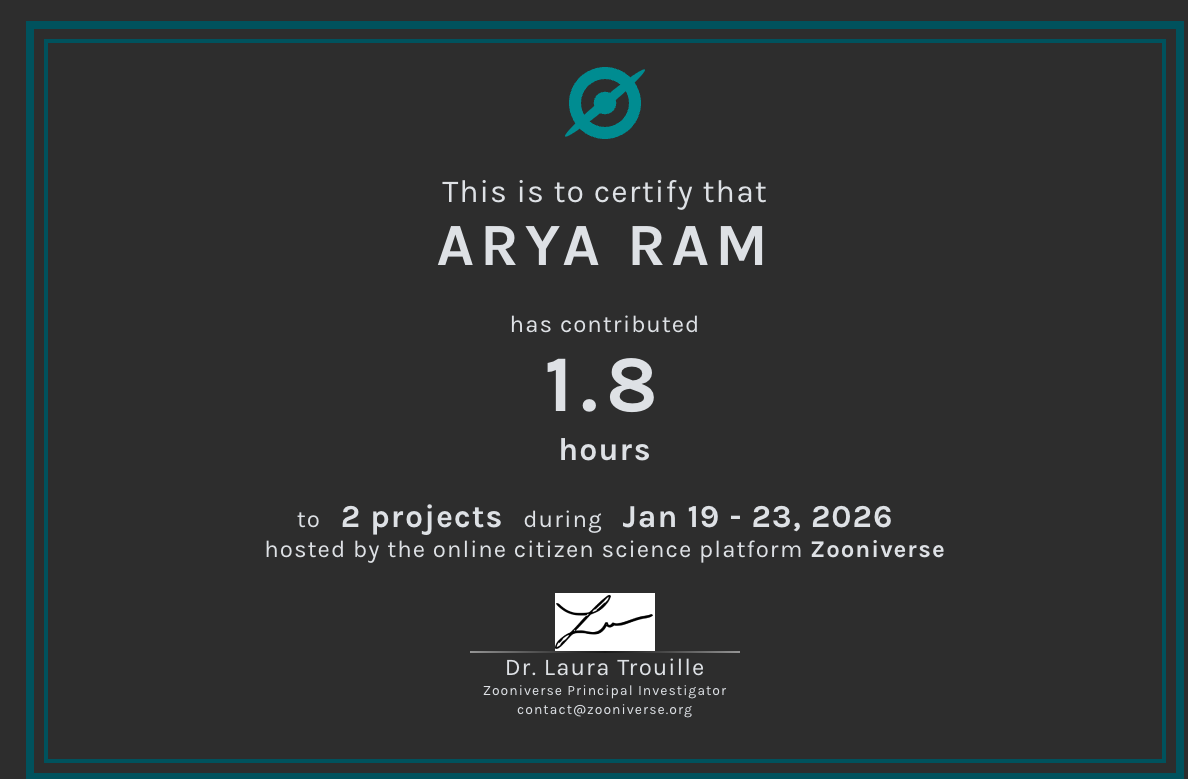Click the signature image above the name line

(605, 621)
